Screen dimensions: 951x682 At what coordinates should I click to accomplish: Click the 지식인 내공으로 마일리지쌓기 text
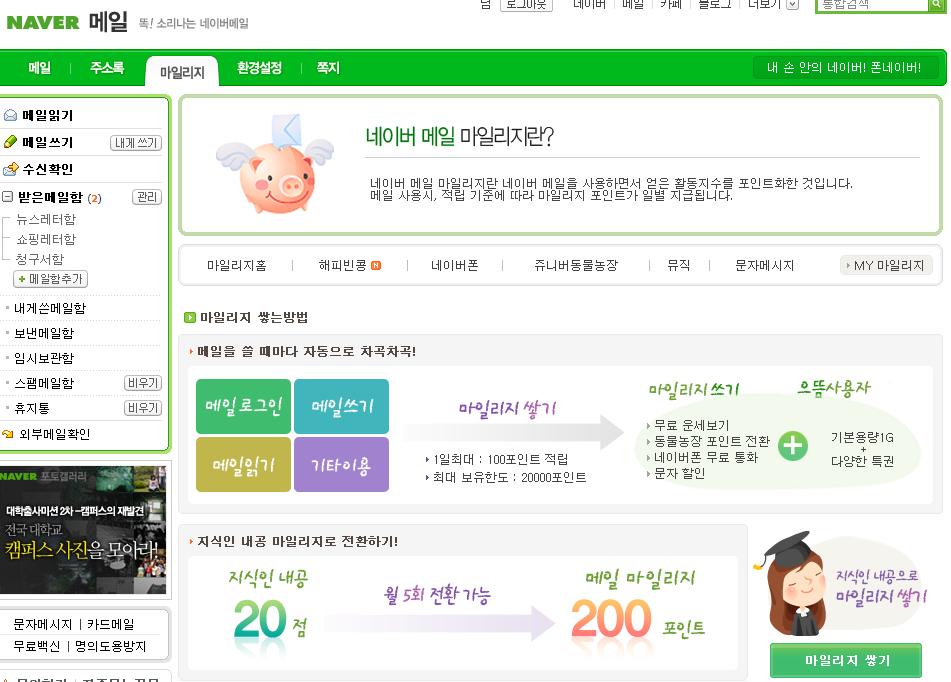pyautogui.click(x=881, y=586)
